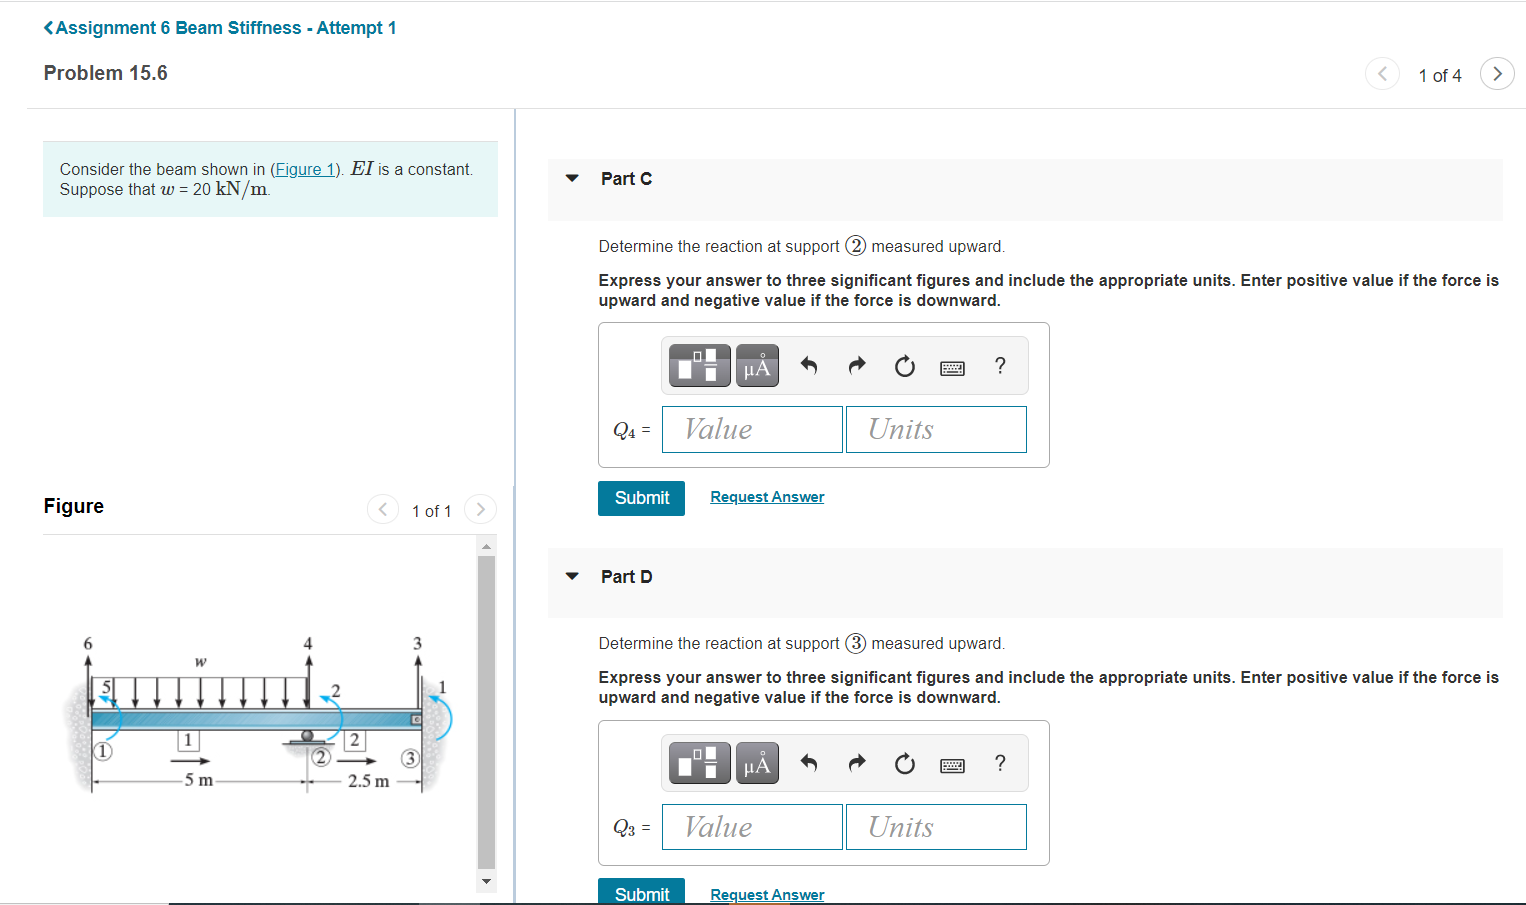This screenshot has height=905, width=1526.
Task: Advance to the next problem page
Action: tap(1496, 73)
